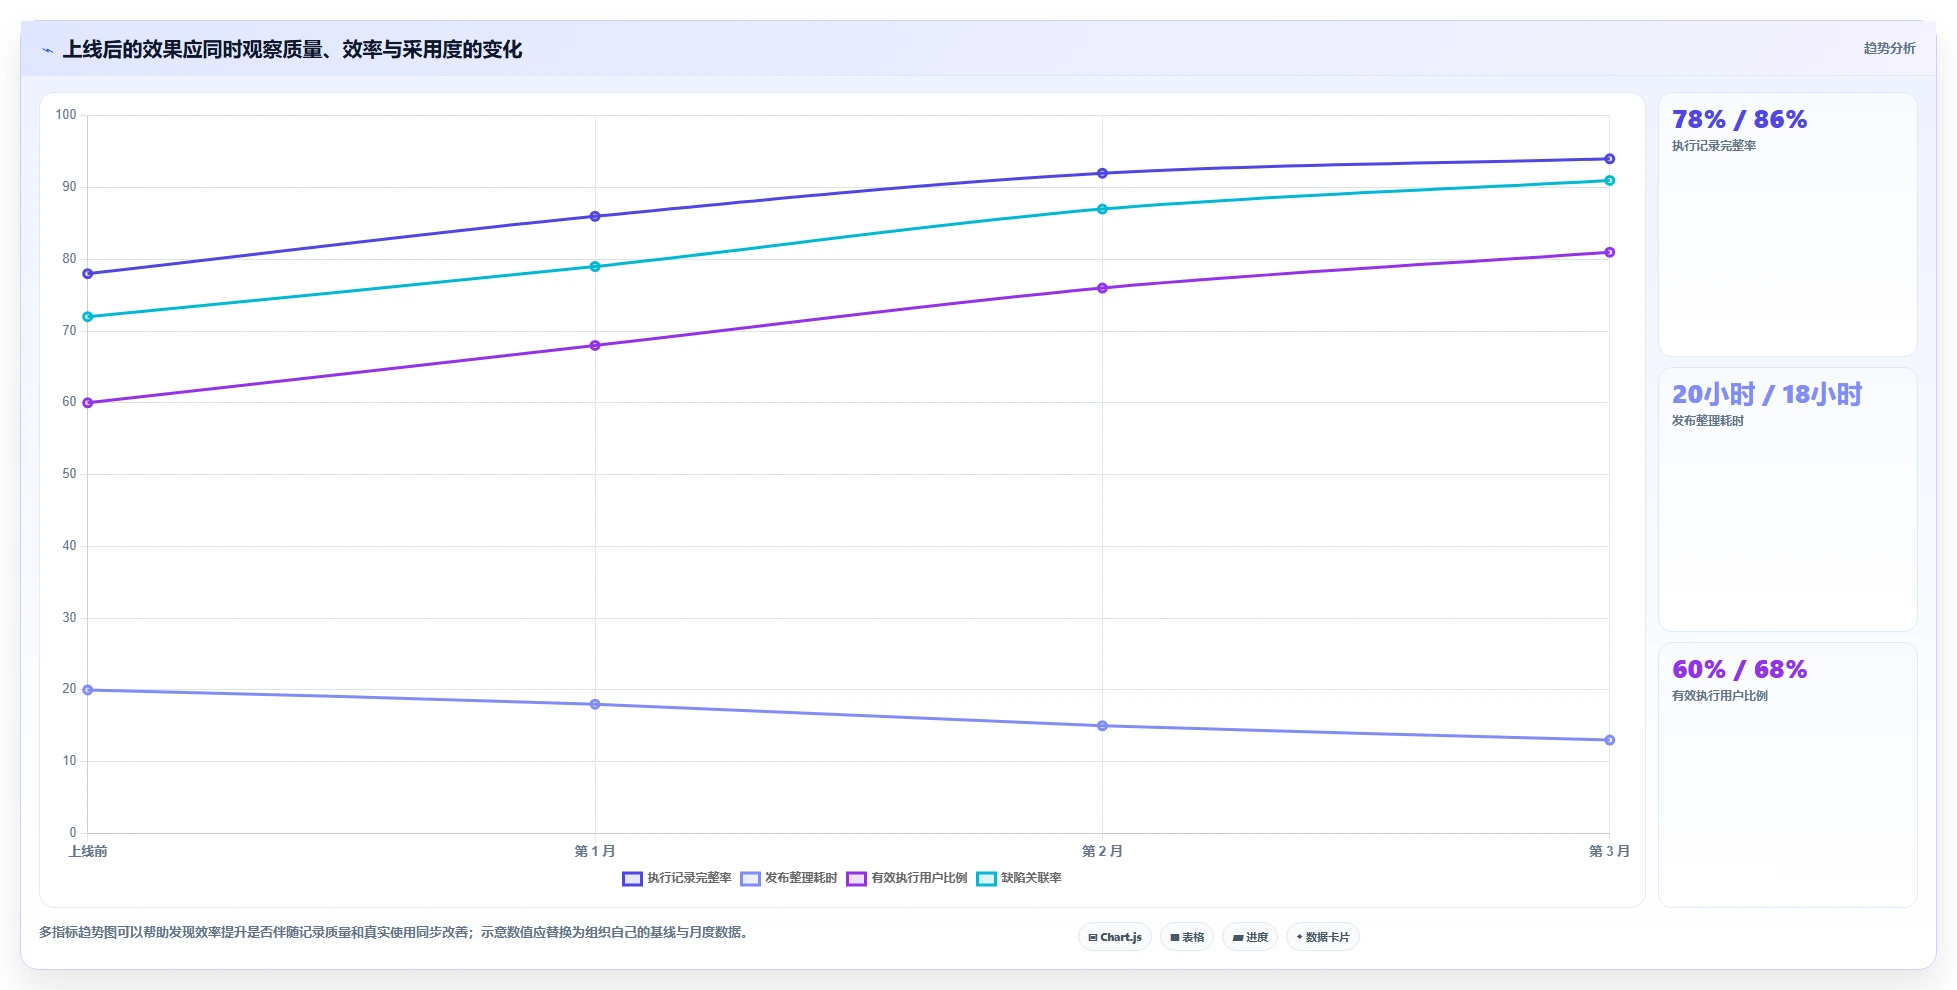Select the 执行记录完整率 point at 上线前
Viewport: 1957px width, 990px height.
click(x=88, y=274)
